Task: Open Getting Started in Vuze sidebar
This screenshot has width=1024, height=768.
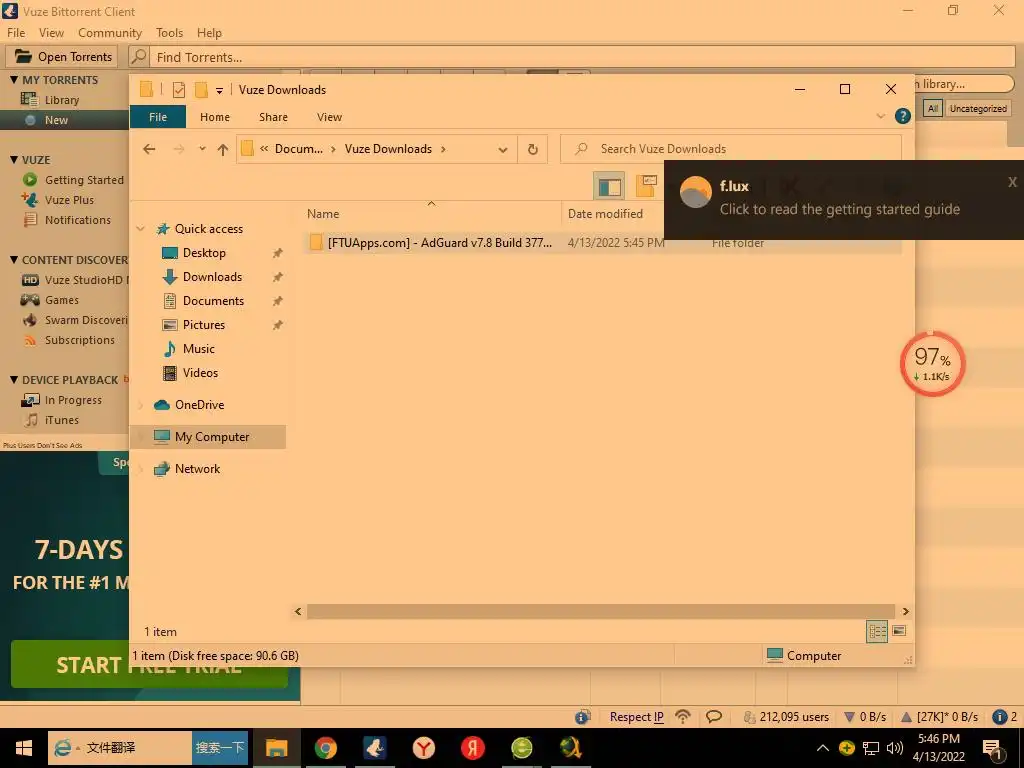Action: (84, 180)
